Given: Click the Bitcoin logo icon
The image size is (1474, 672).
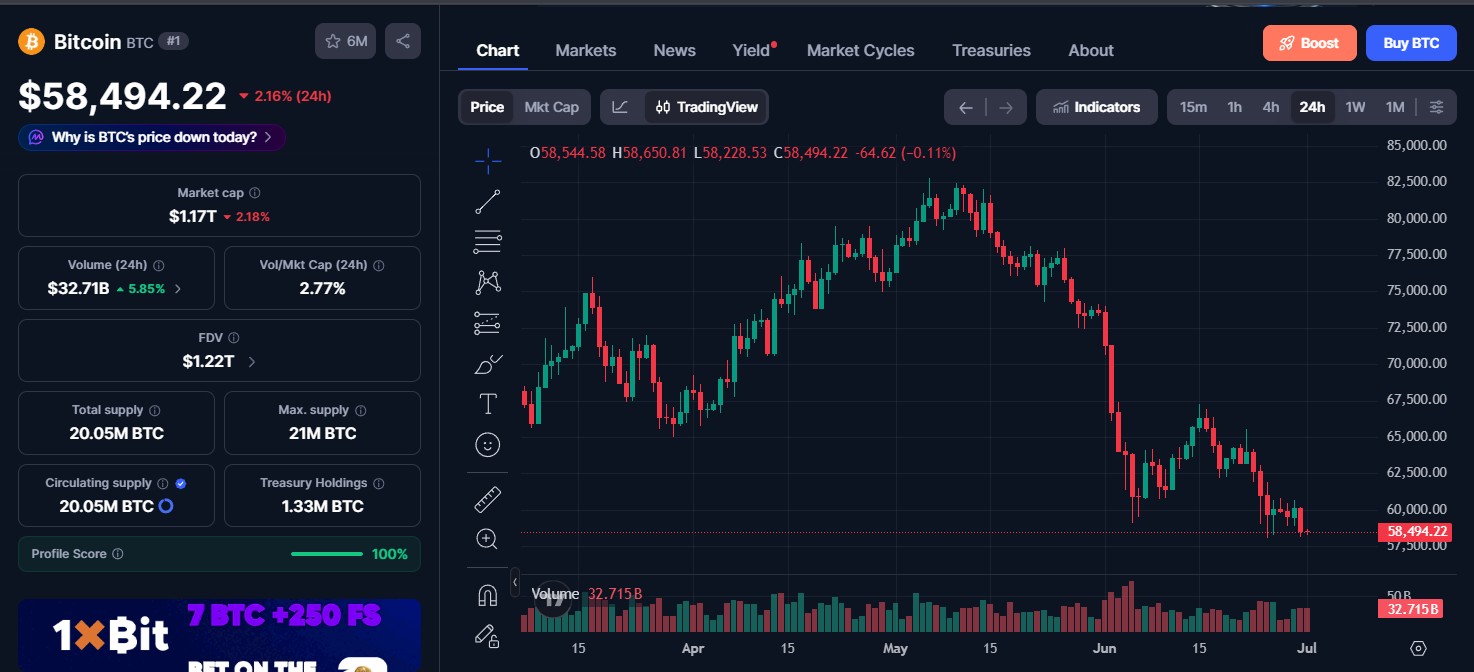Looking at the screenshot, I should click(x=32, y=42).
